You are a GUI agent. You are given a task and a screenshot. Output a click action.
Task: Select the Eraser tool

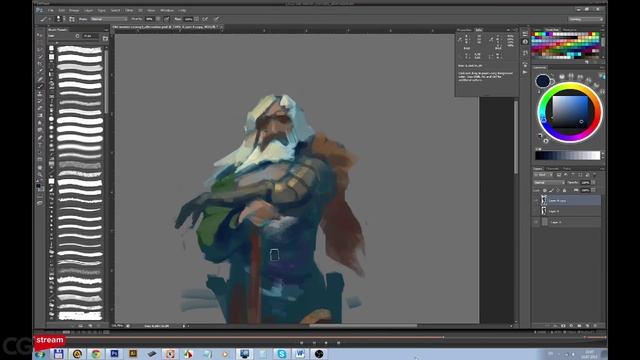(x=40, y=108)
